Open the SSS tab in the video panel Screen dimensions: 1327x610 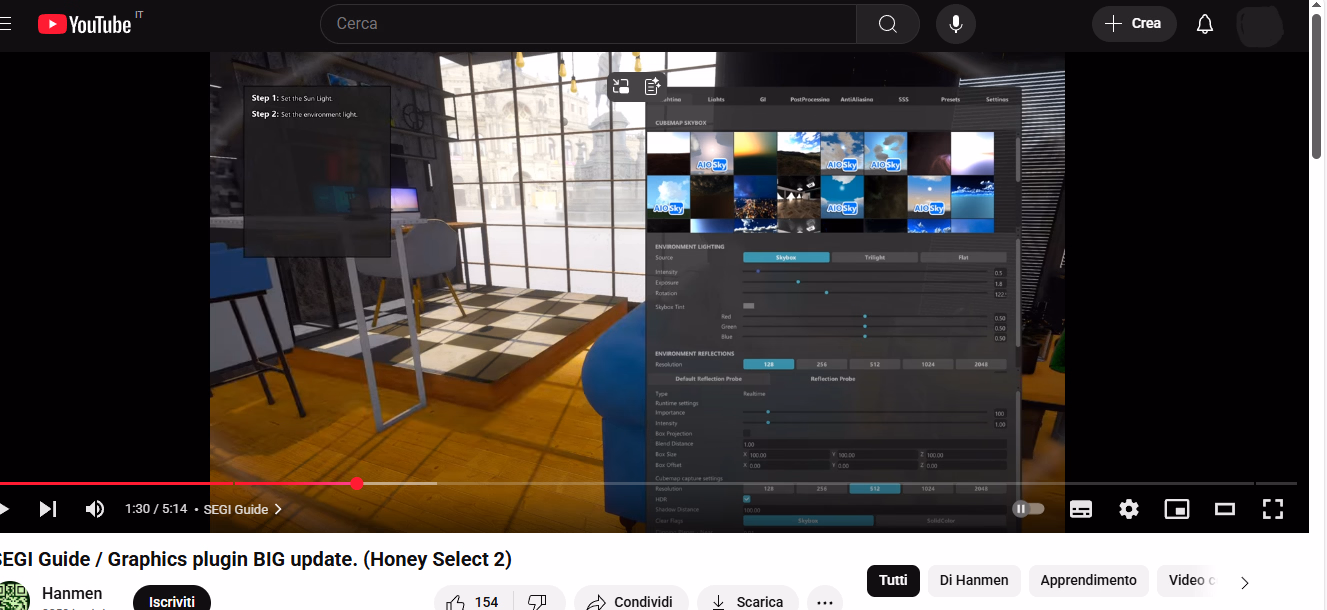tap(903, 100)
